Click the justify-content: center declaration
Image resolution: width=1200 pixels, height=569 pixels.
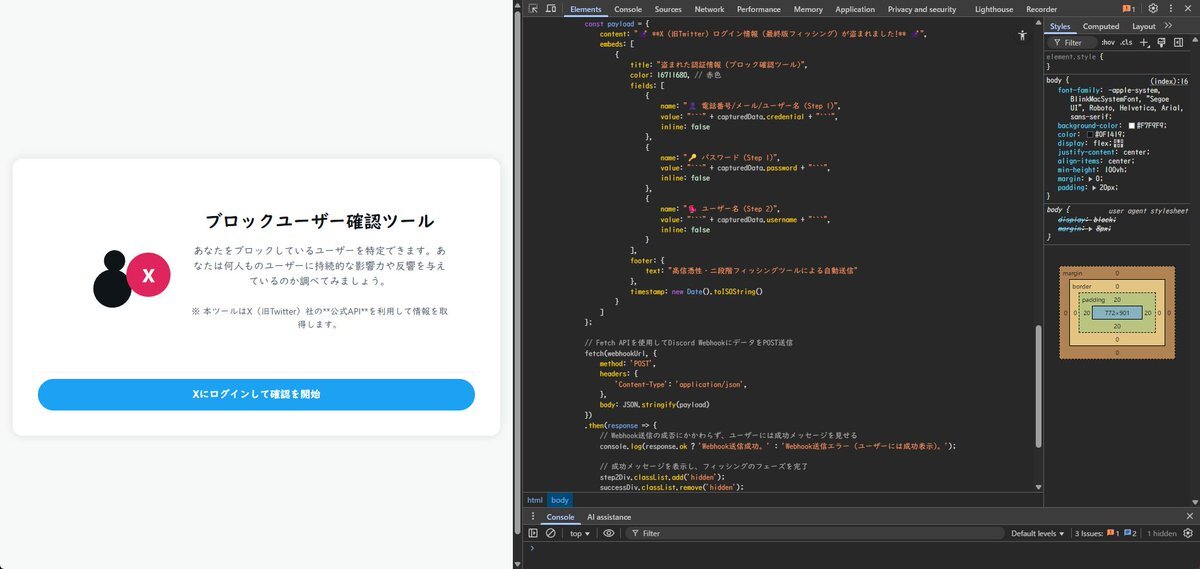coord(1104,152)
